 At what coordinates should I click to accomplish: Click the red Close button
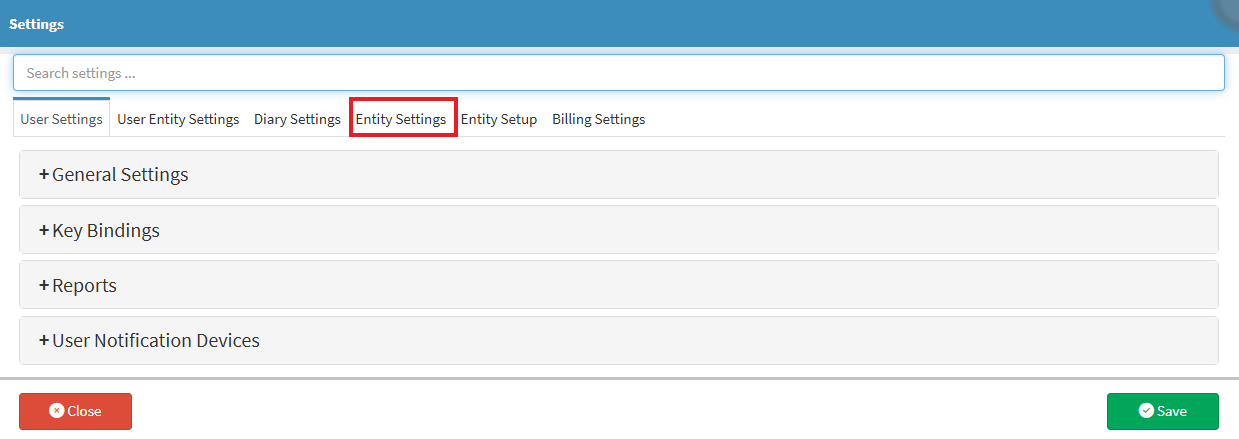76,411
